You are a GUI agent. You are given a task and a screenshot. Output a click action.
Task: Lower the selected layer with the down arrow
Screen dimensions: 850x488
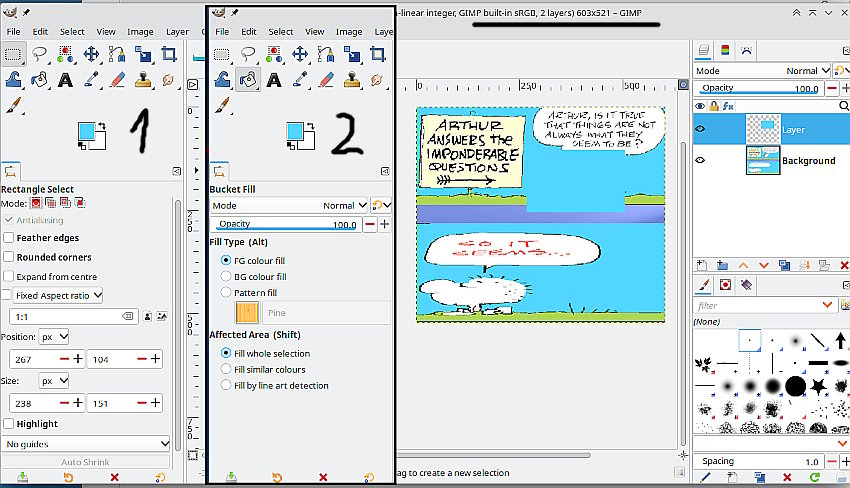pos(764,265)
